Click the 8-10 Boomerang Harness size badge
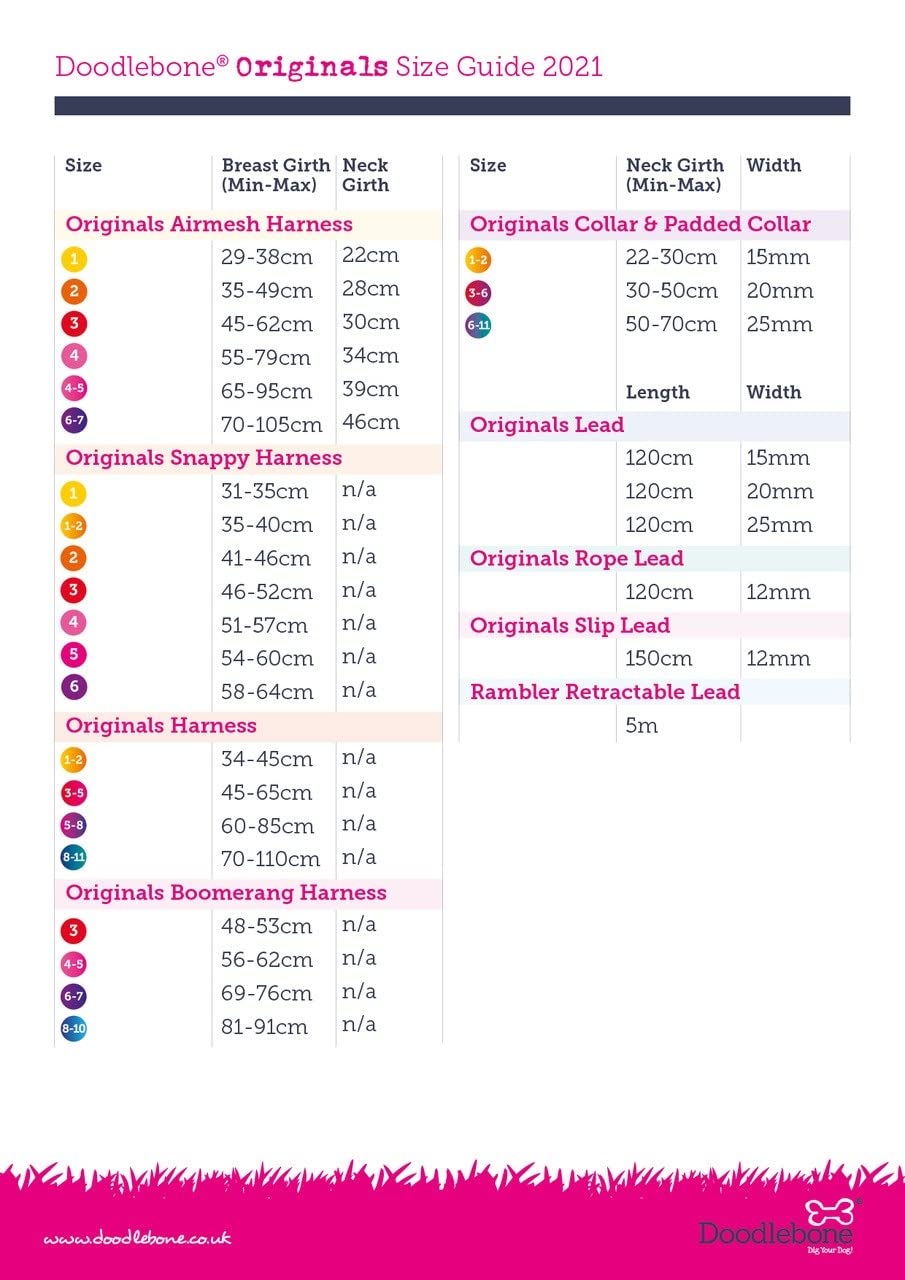The image size is (905, 1280). (x=73, y=1027)
